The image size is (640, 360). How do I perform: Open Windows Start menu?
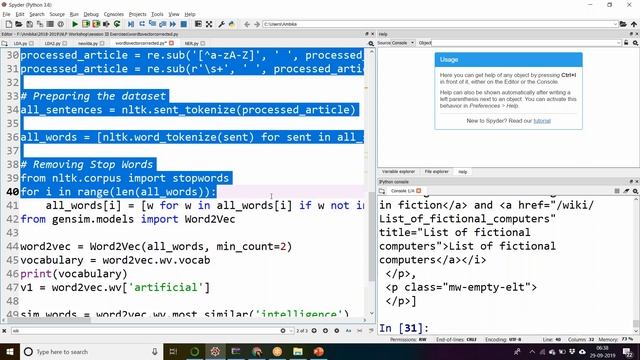coord(9,351)
